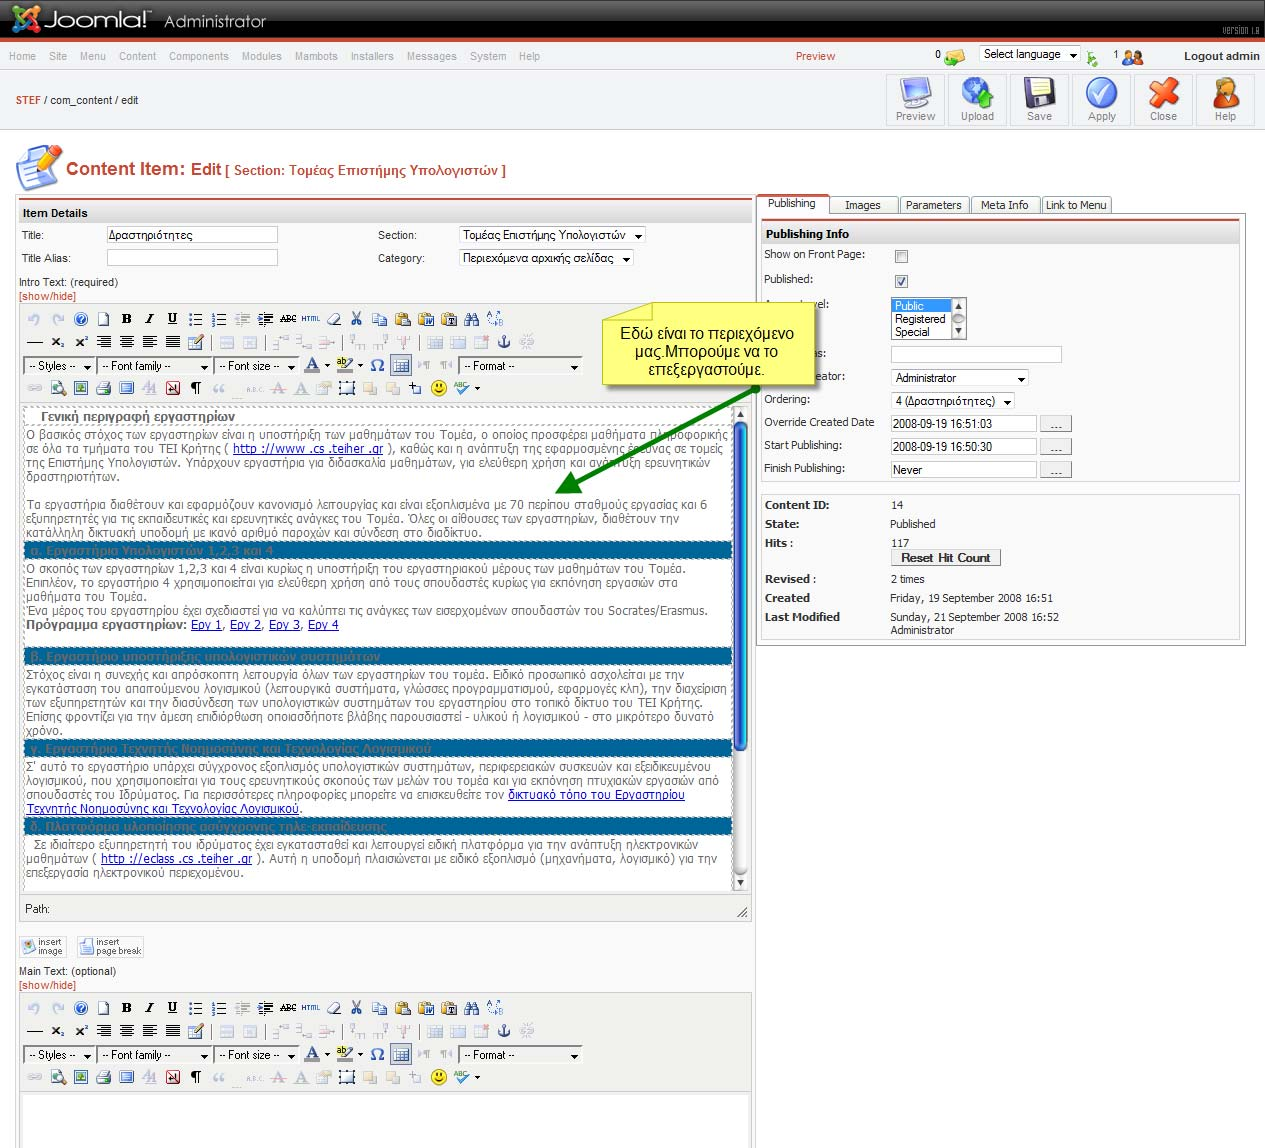
Task: Tick the Show on Front Page checkbox
Action: pos(901,257)
